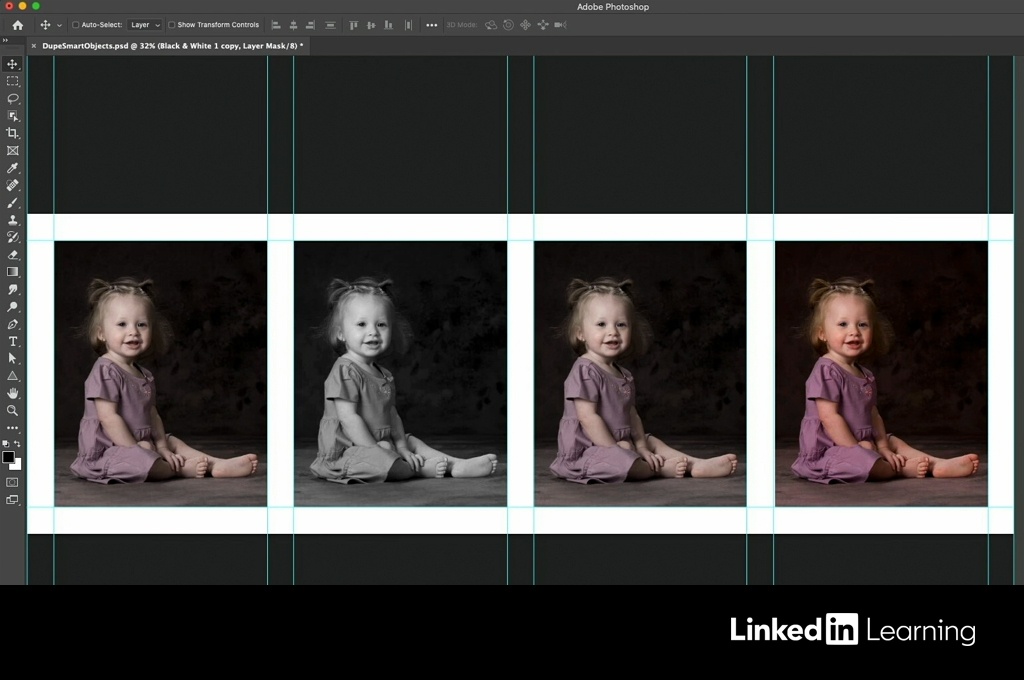Choose the Horizontal Type tool

(x=13, y=341)
